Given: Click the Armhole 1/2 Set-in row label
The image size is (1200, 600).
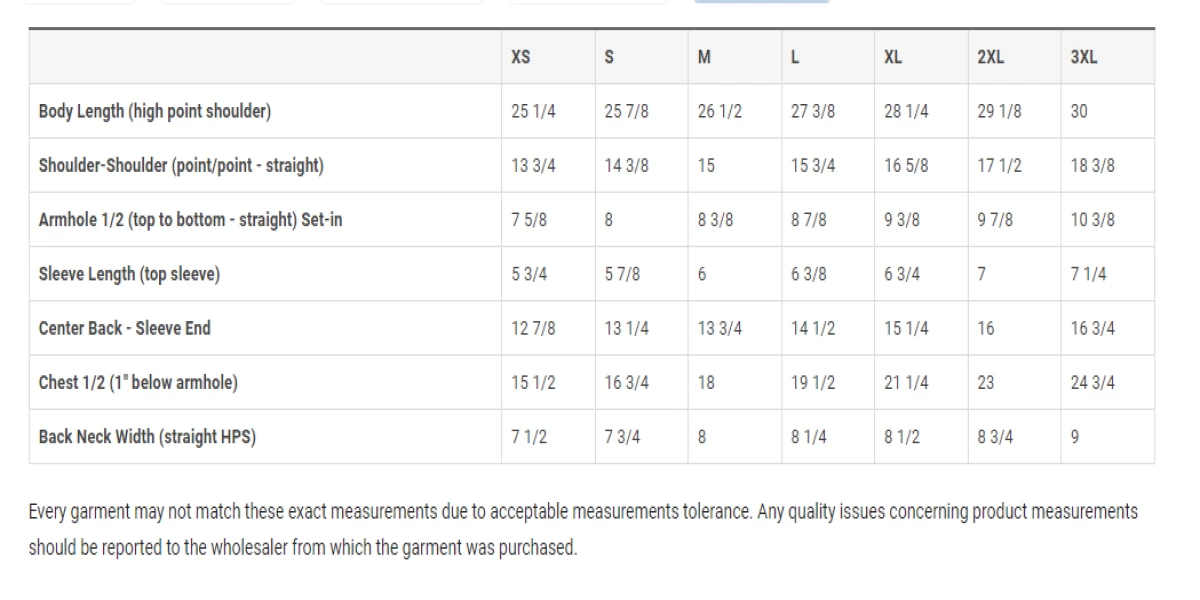Looking at the screenshot, I should click(190, 219).
